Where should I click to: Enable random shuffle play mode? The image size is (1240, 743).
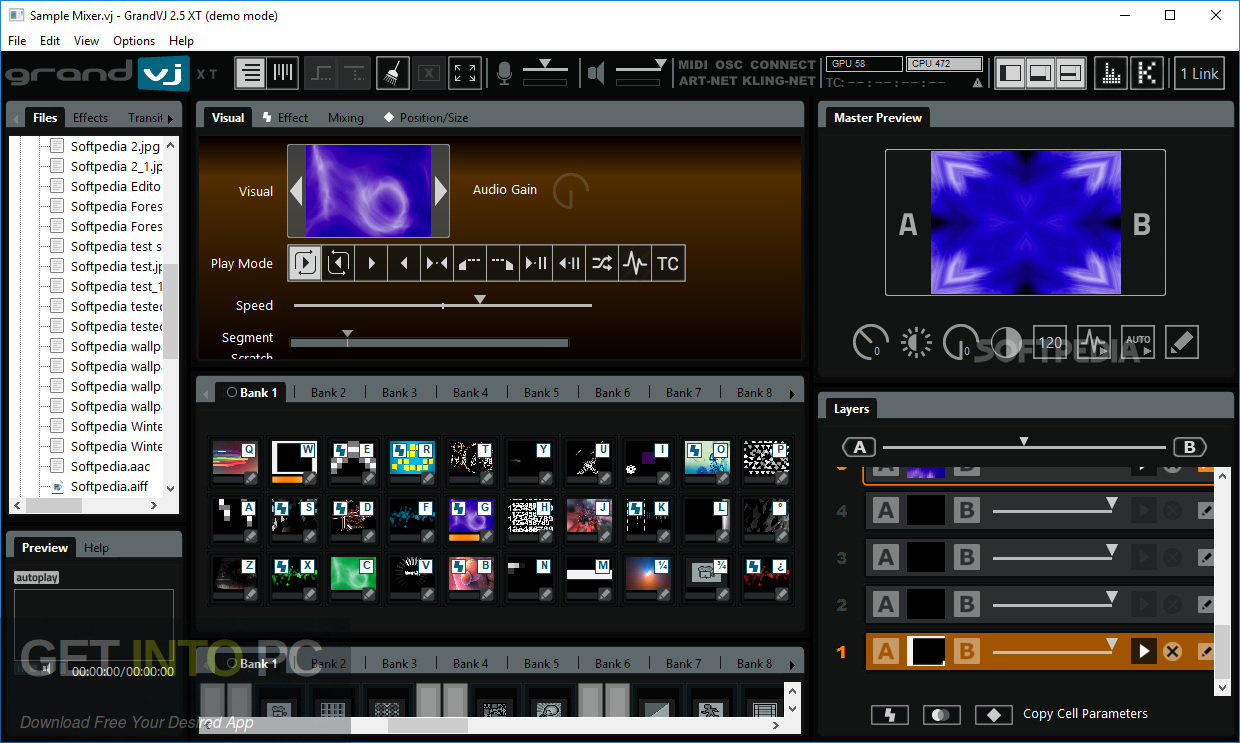click(x=602, y=264)
